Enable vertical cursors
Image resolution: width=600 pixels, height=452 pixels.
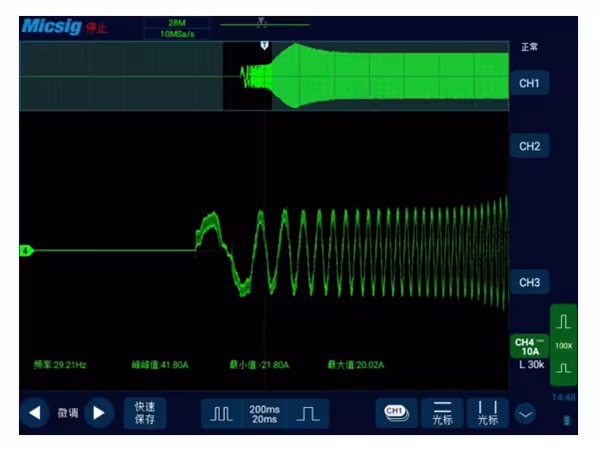488,413
